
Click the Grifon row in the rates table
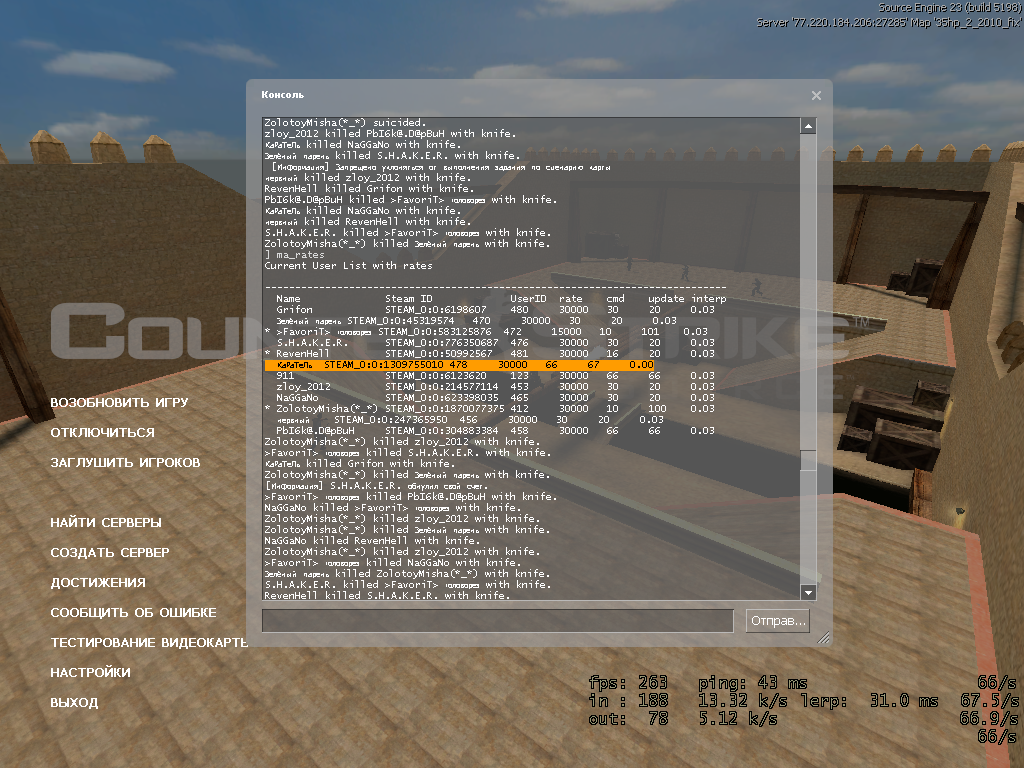click(496, 310)
